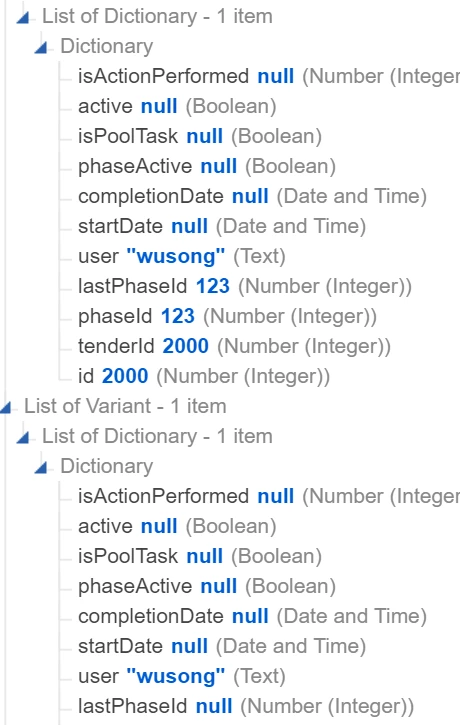The height and width of the screenshot is (725, 460).
Task: Collapse the first Dictionary triangle
Action: 41,48
